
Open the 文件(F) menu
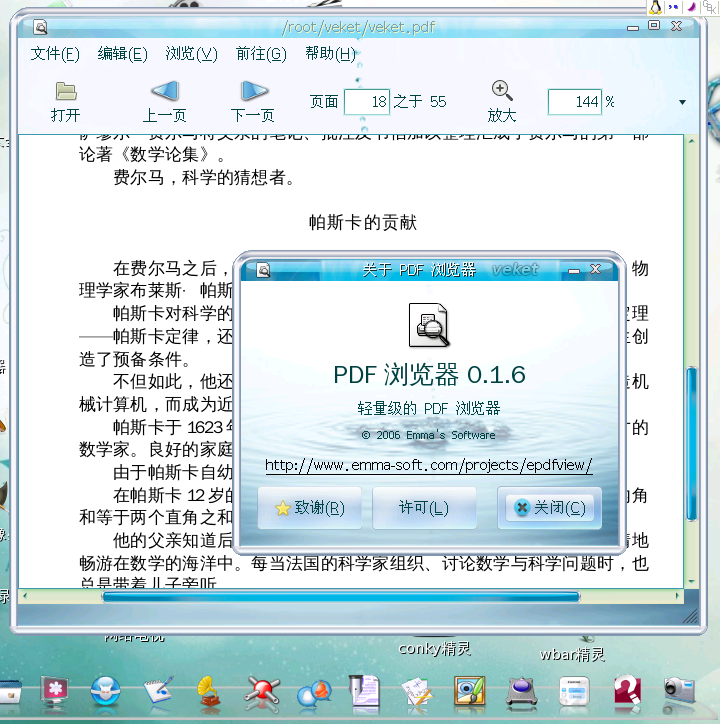point(55,54)
